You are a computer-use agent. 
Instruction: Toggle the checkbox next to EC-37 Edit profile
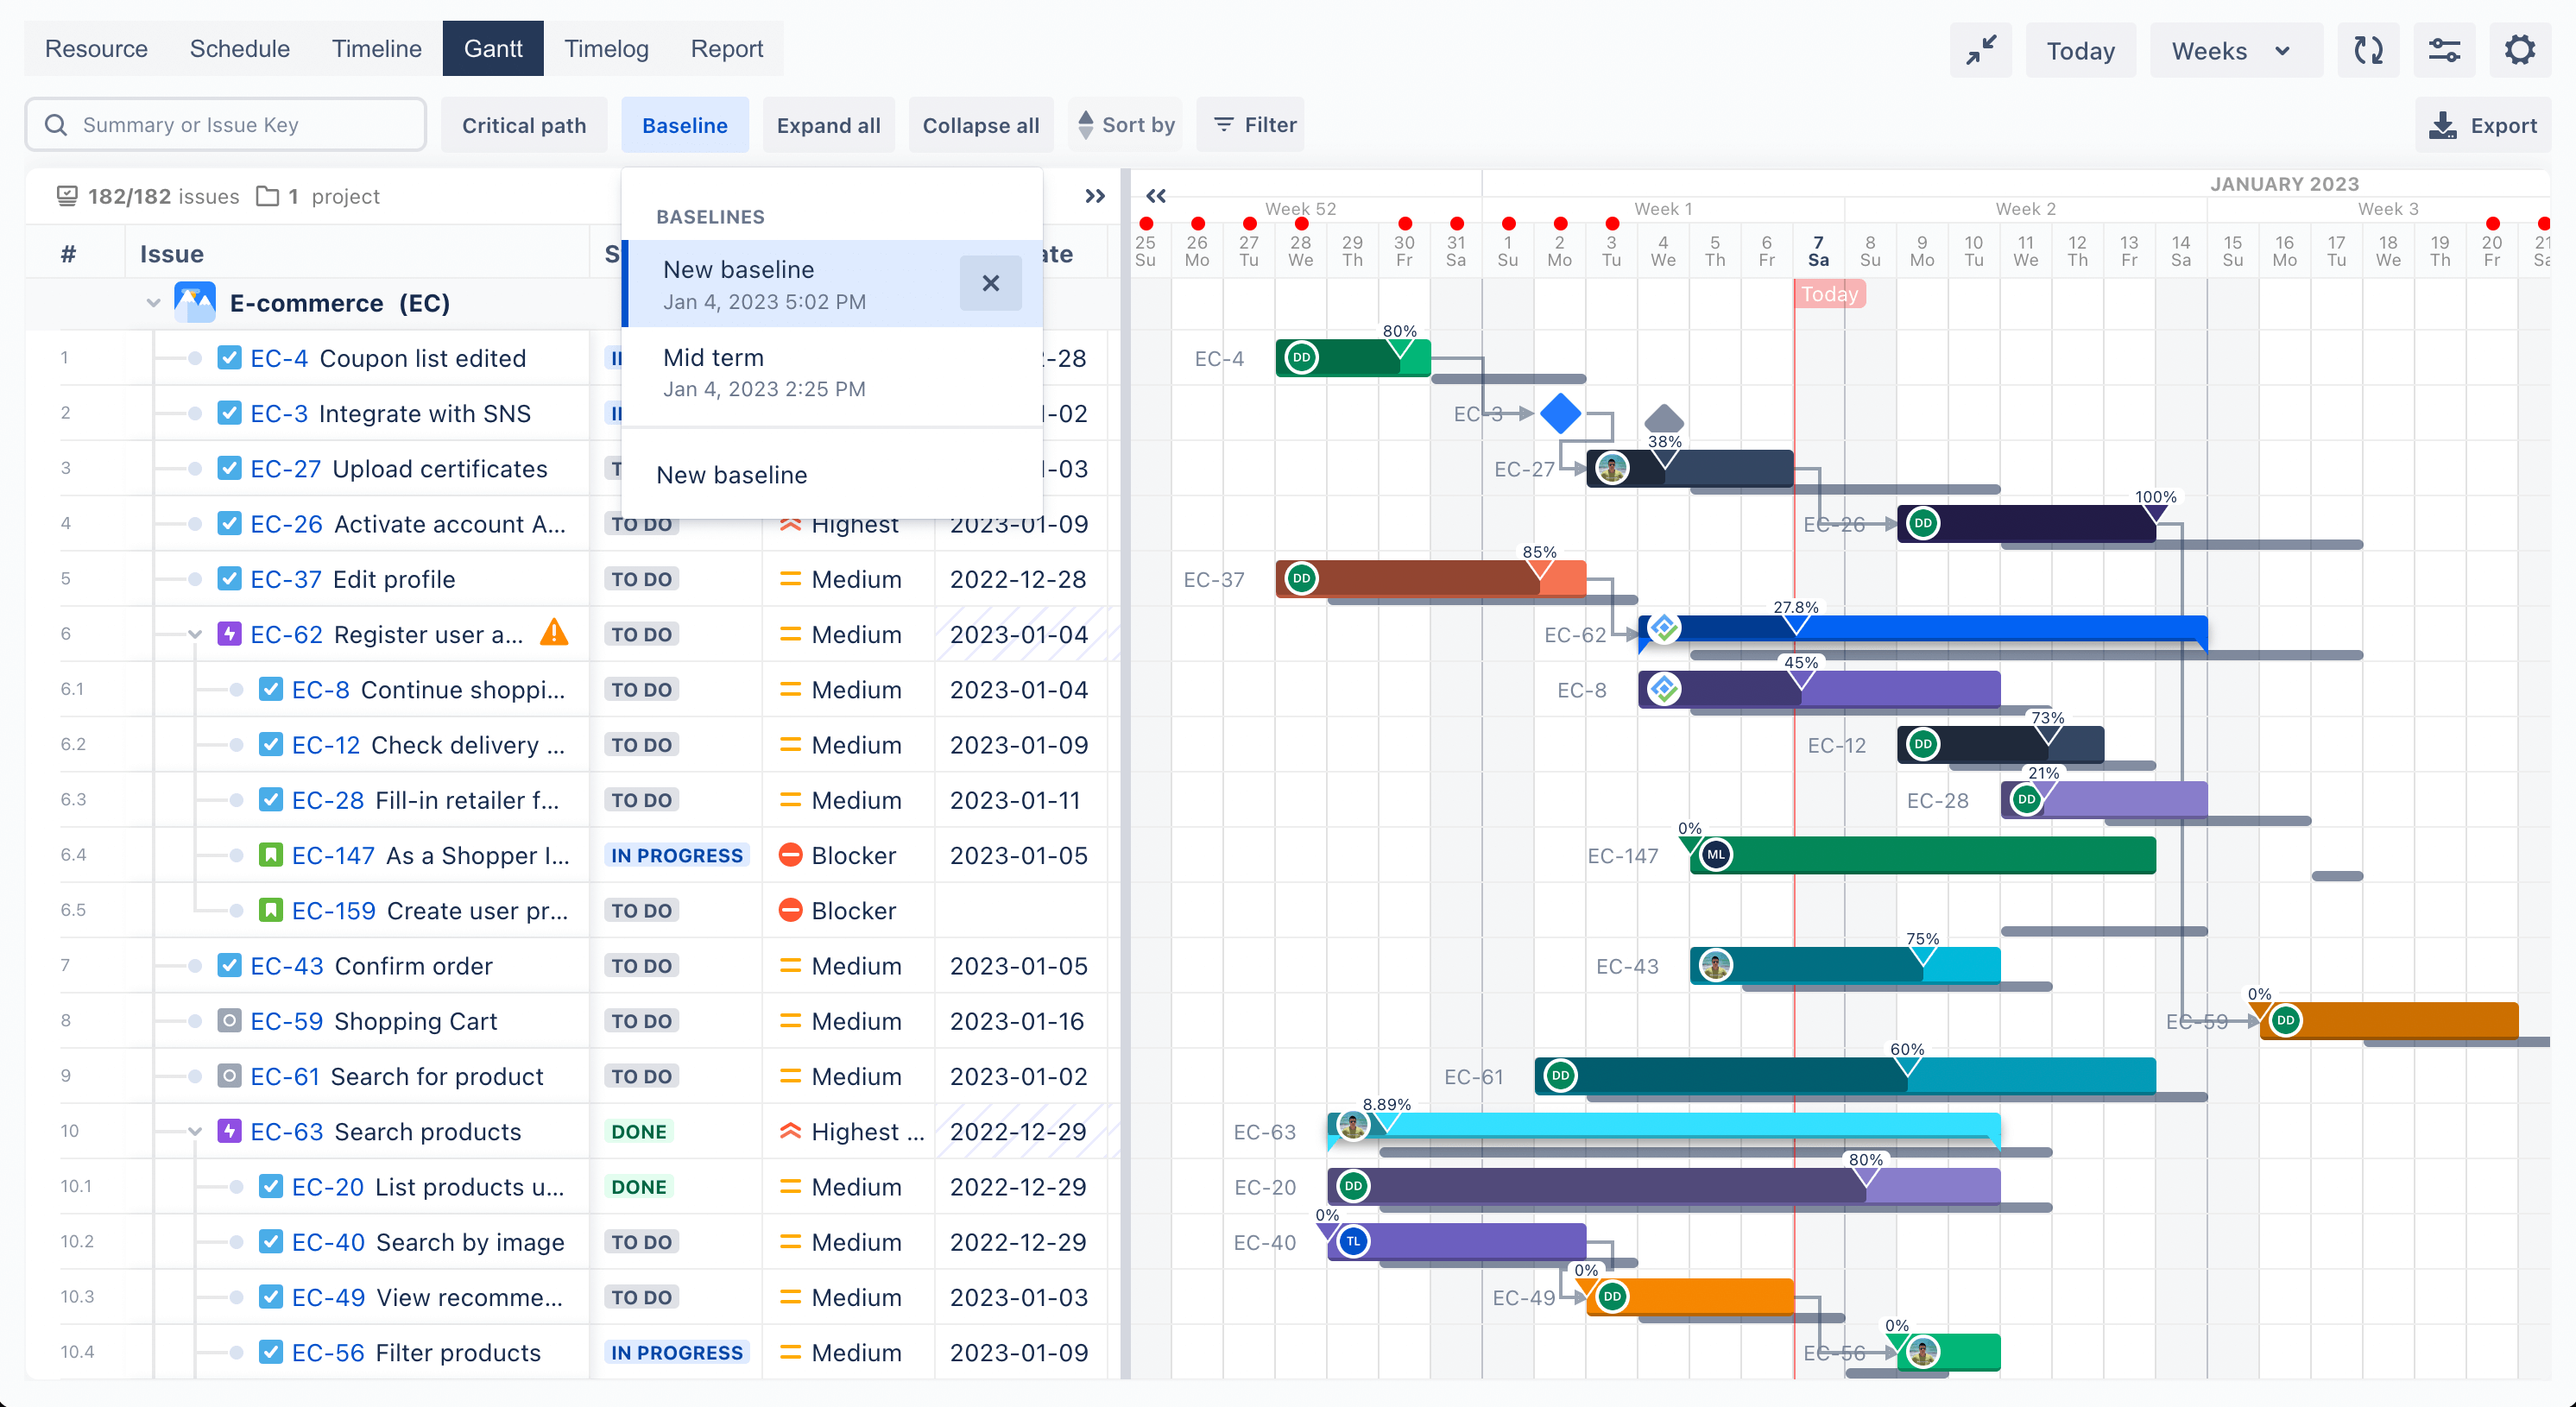[x=228, y=578]
